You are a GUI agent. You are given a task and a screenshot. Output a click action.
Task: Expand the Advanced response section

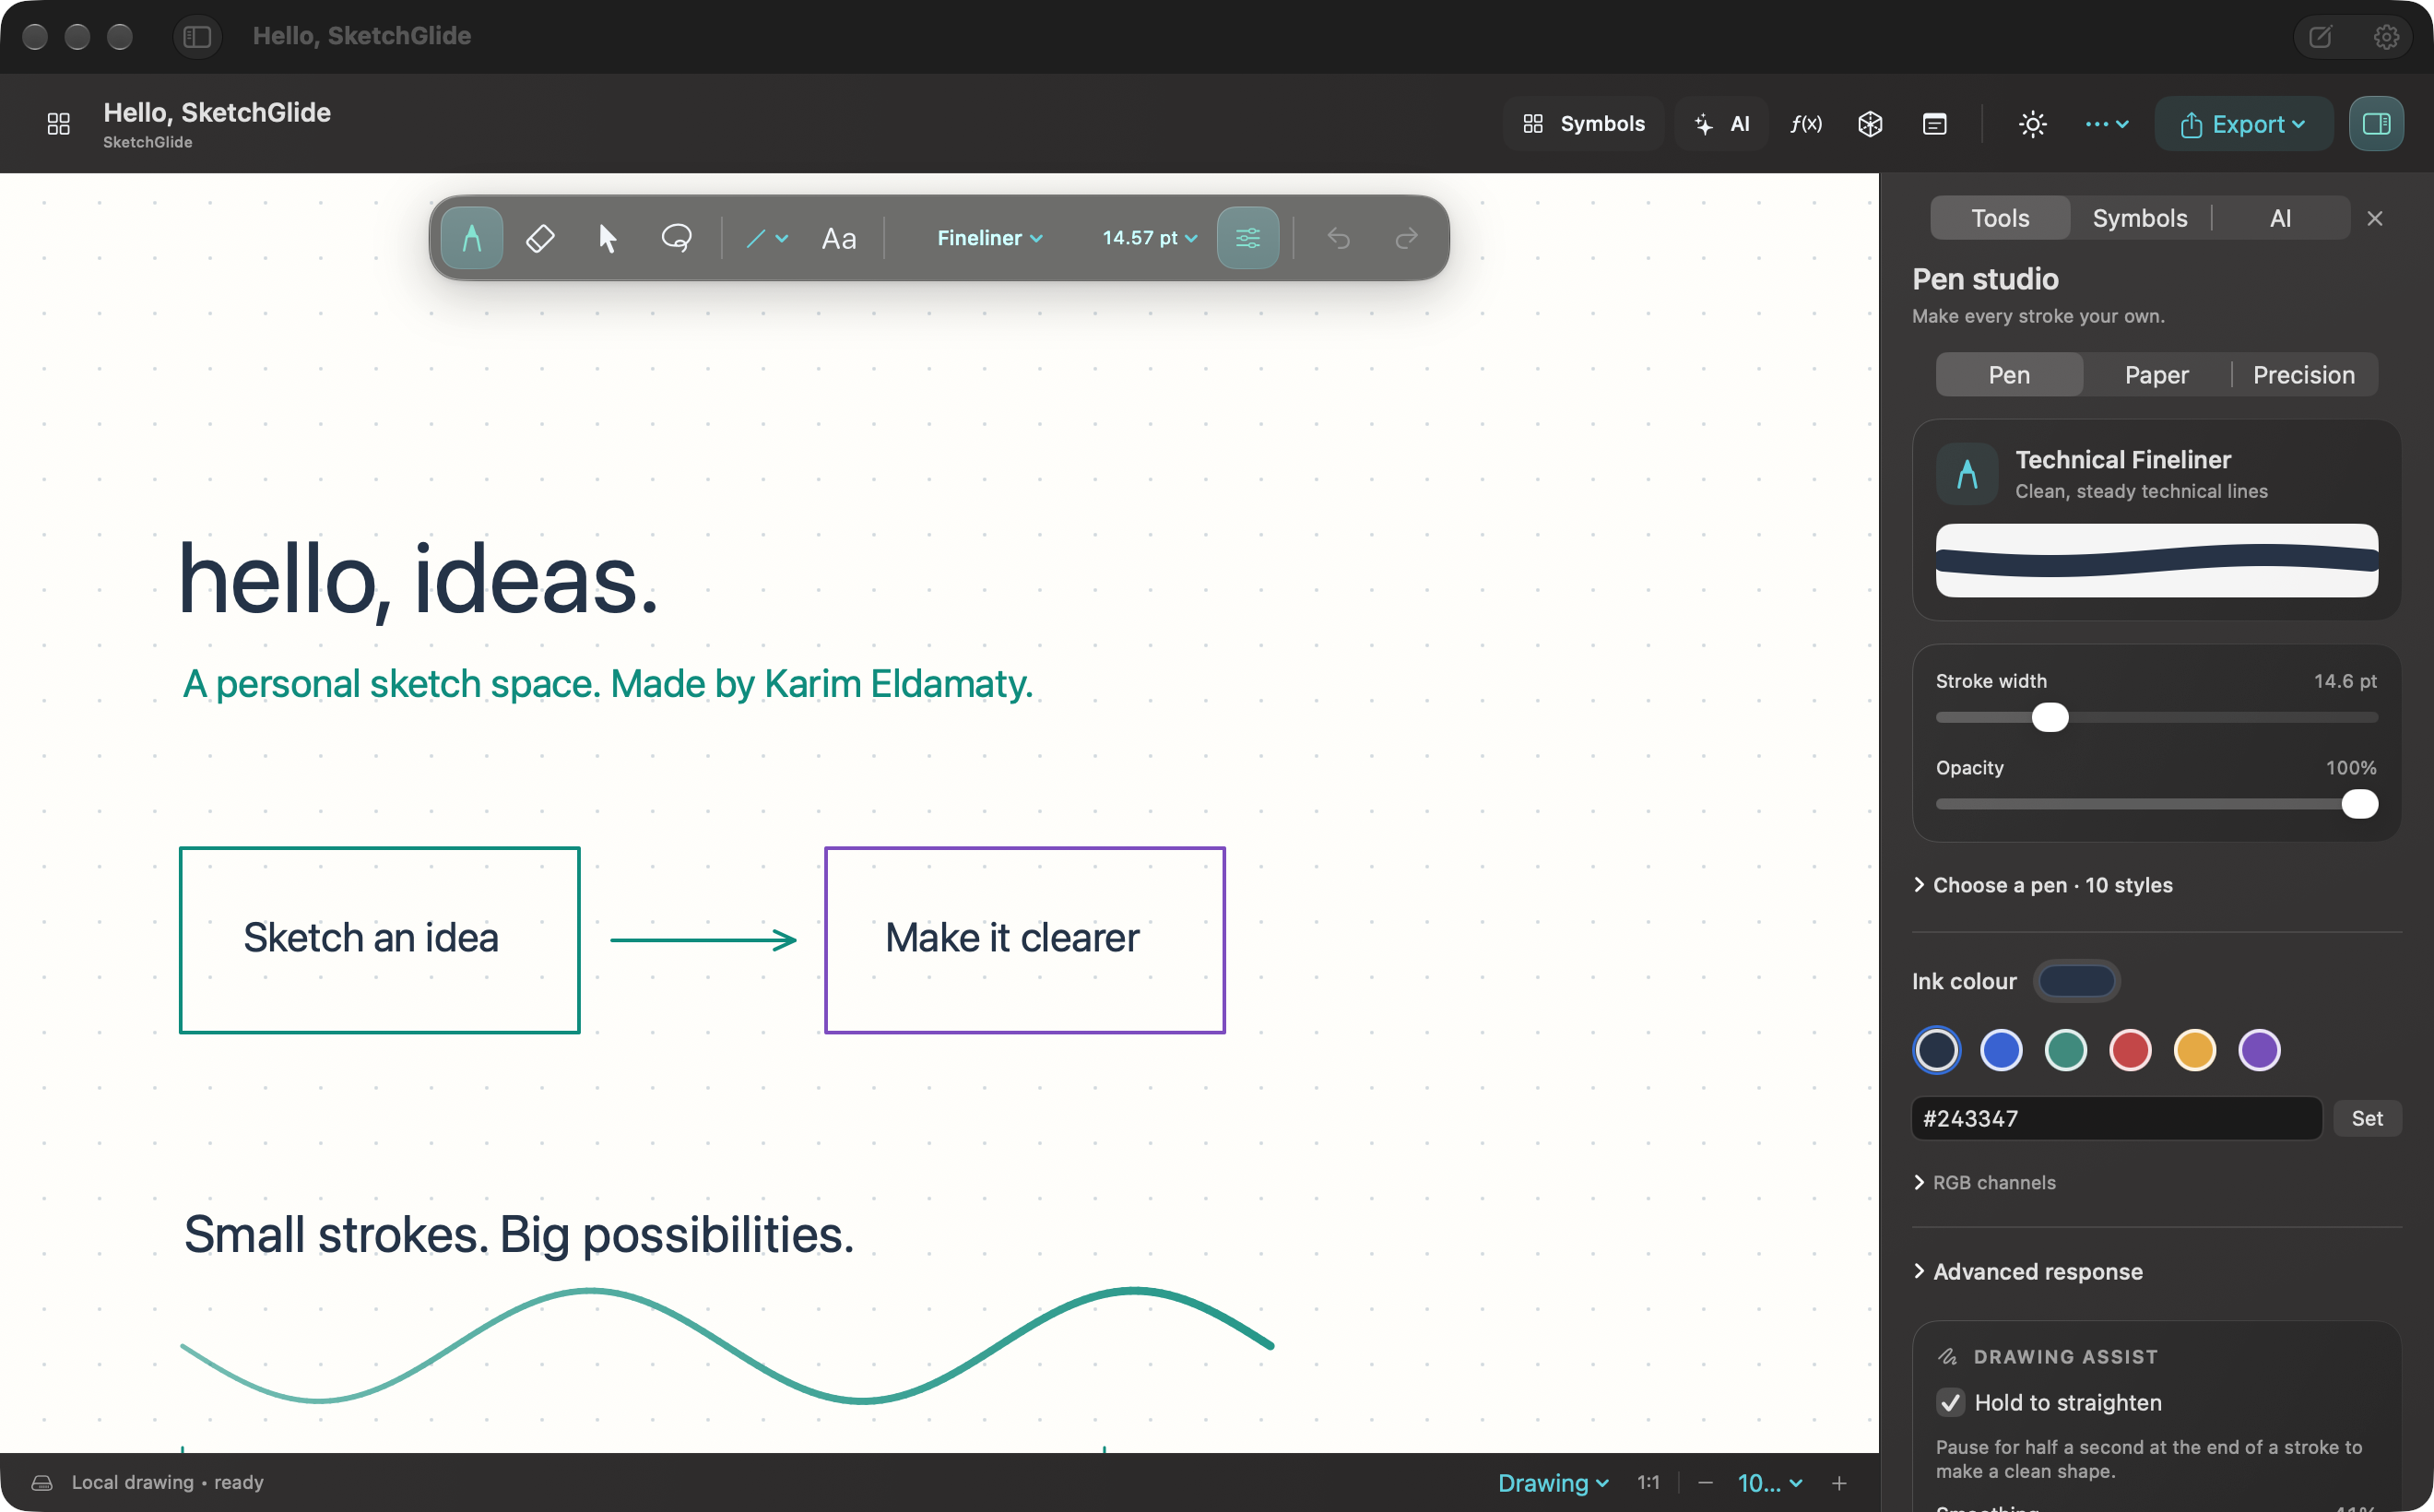pyautogui.click(x=2027, y=1271)
